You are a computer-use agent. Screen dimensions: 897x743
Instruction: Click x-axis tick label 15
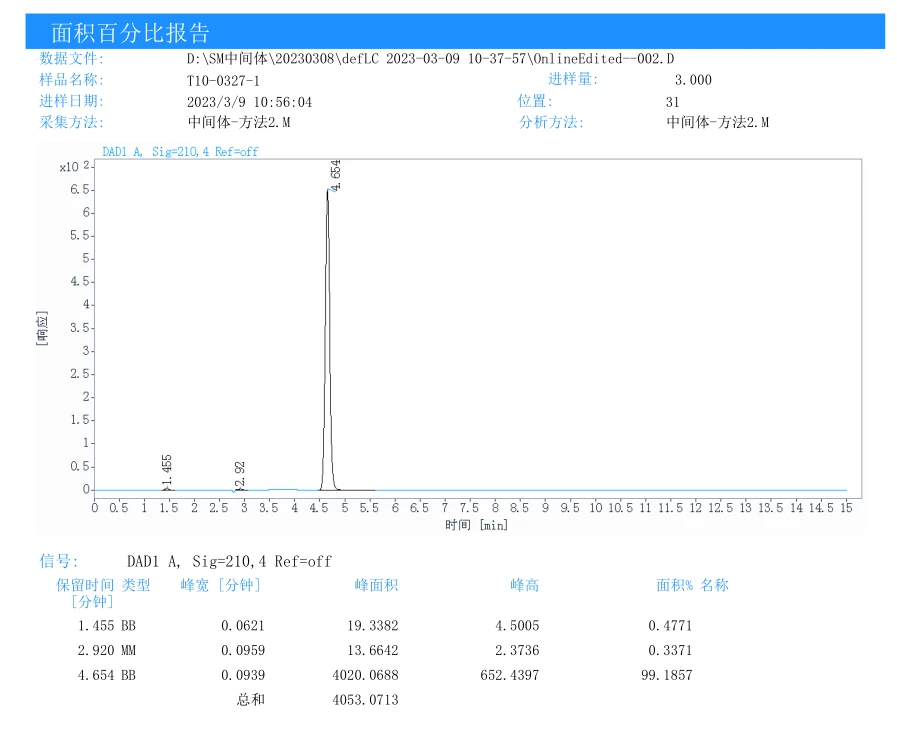tap(846, 508)
